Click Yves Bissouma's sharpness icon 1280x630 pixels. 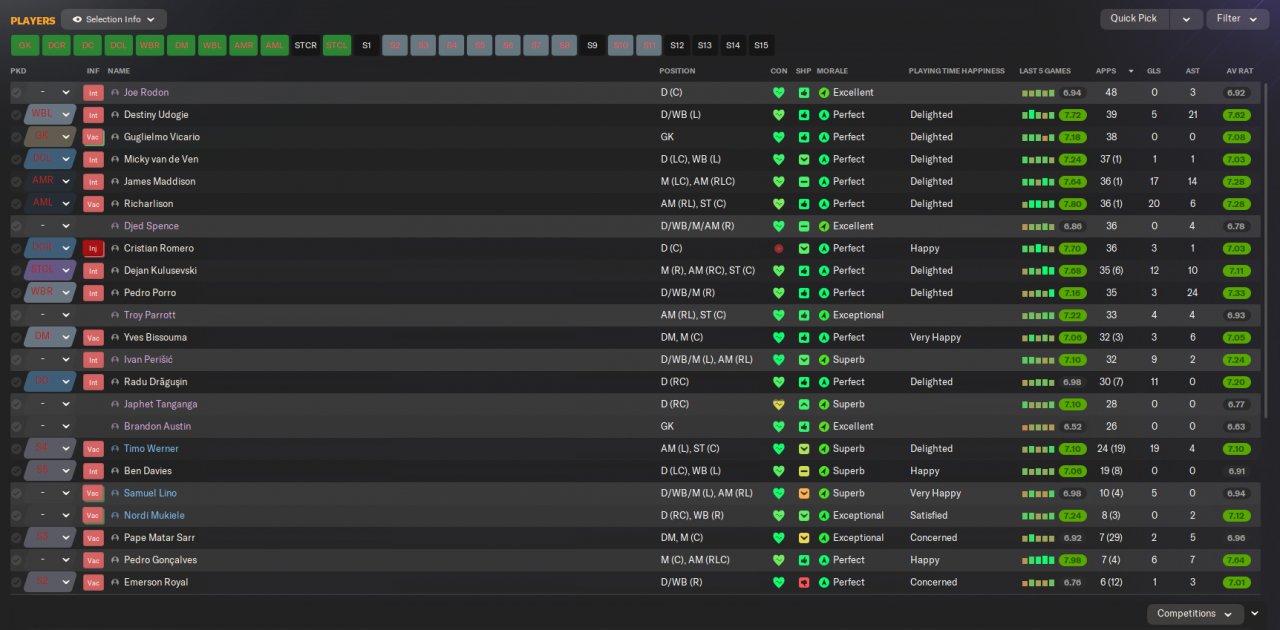804,337
